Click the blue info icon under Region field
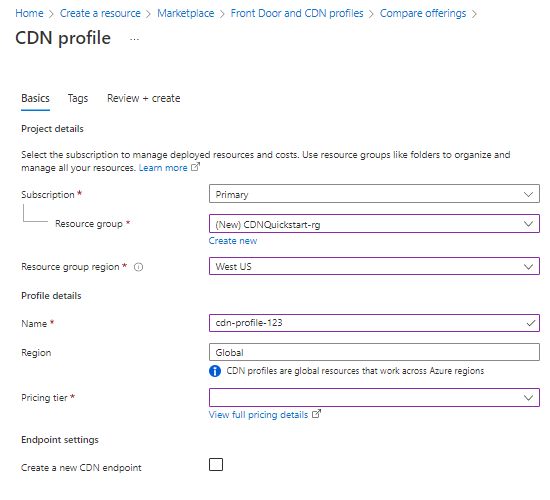The image size is (550, 500). [x=215, y=371]
